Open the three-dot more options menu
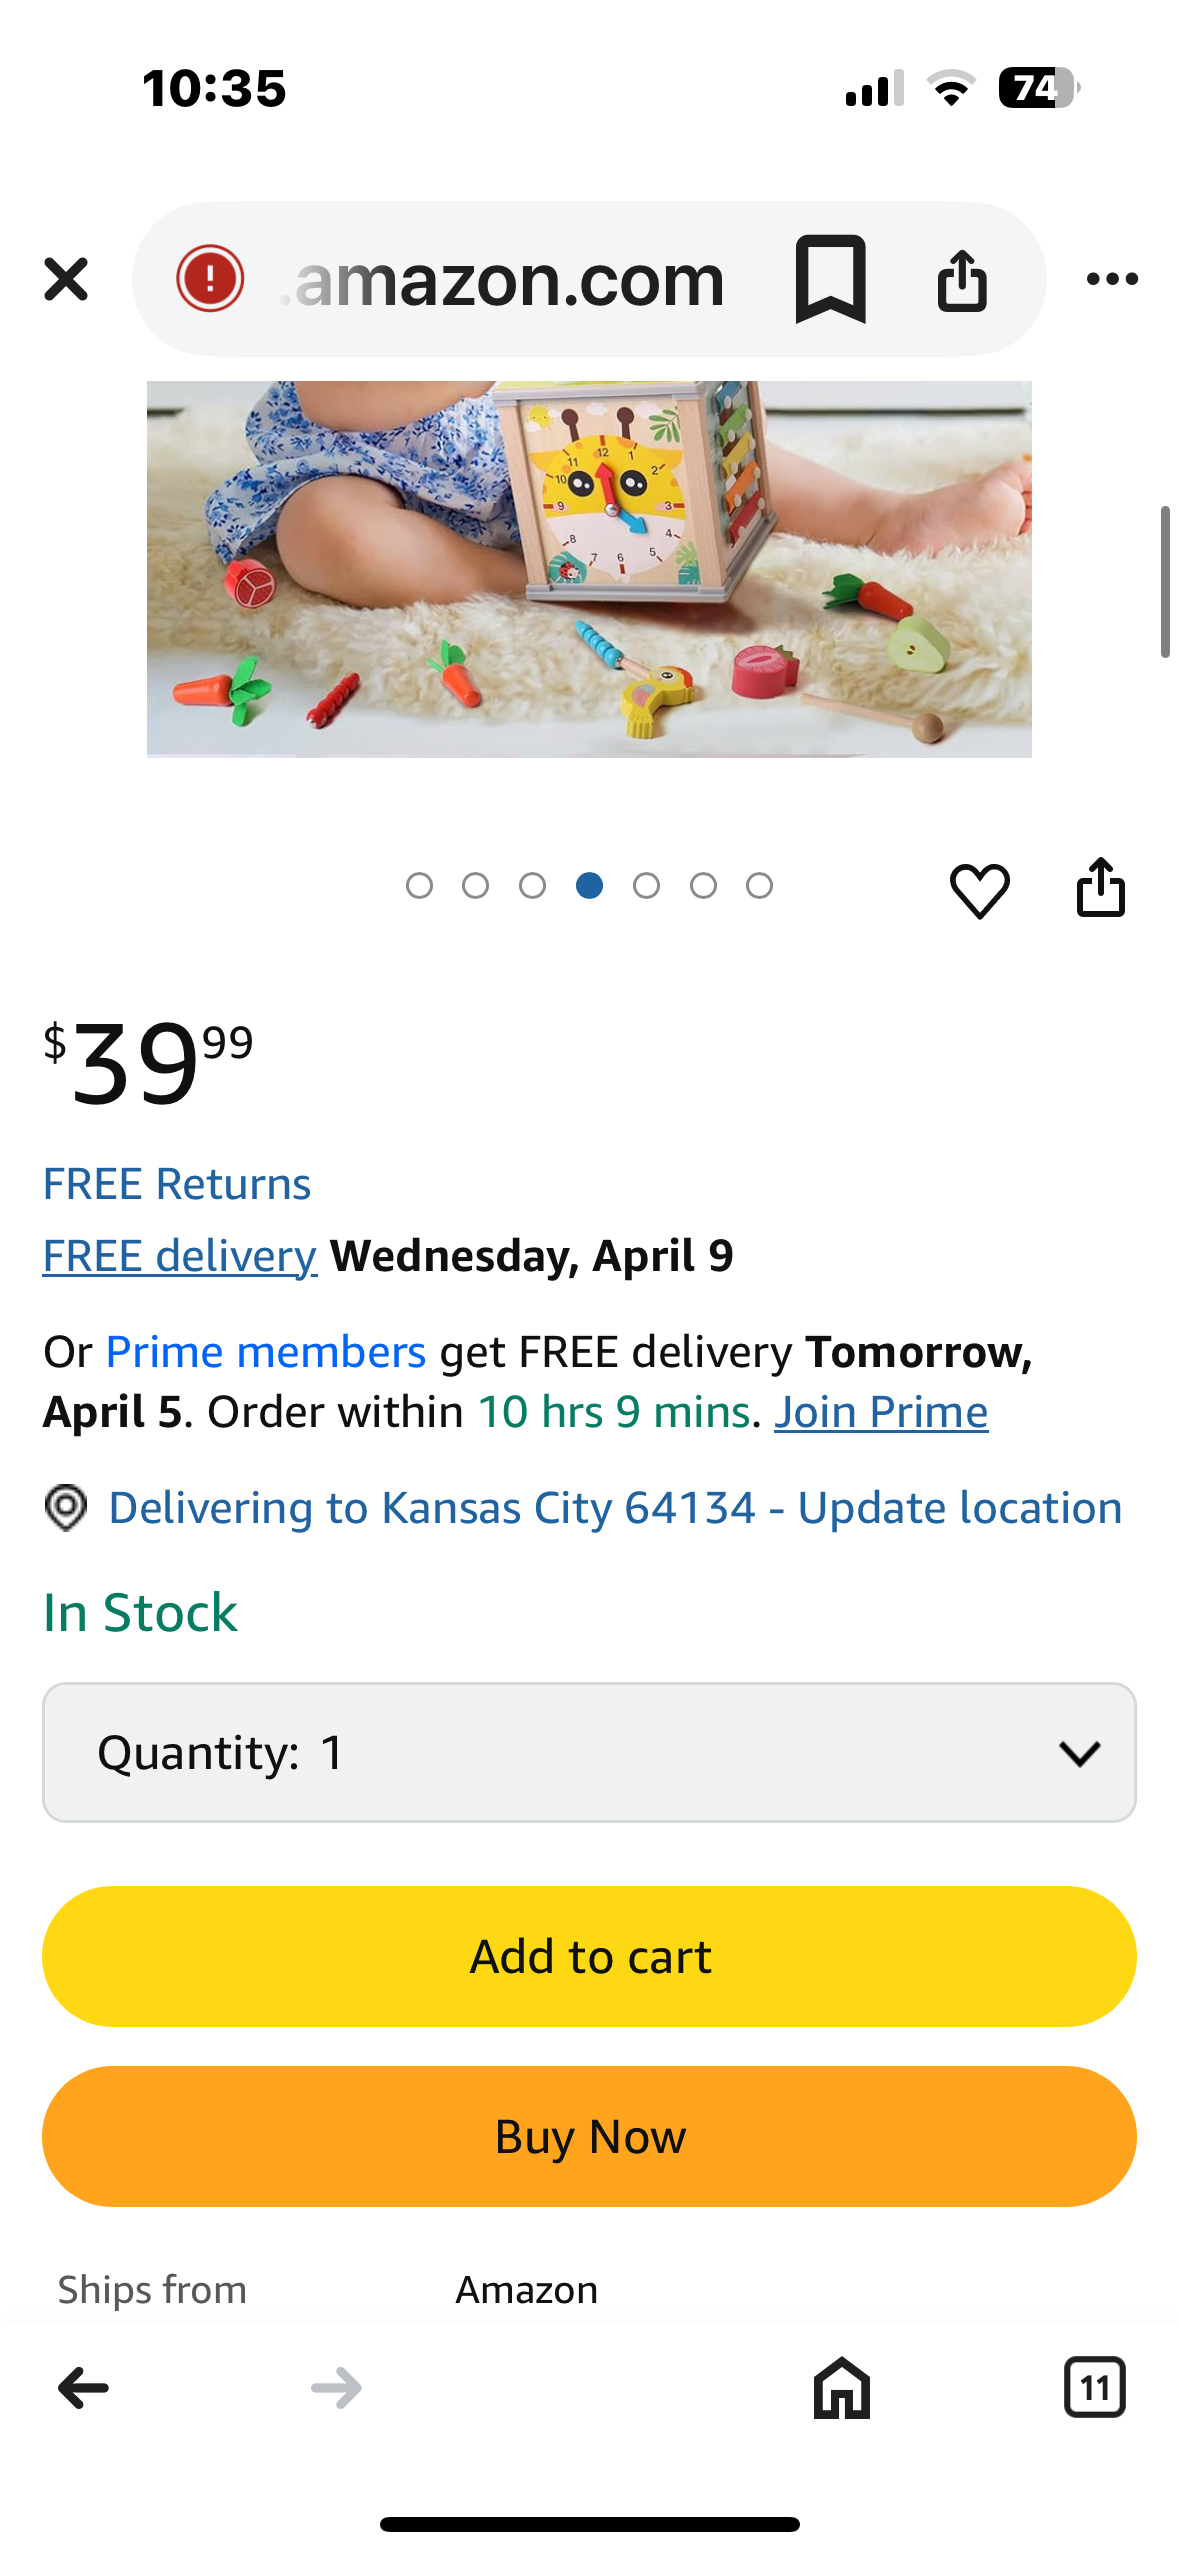The image size is (1179, 2556). click(x=1112, y=279)
